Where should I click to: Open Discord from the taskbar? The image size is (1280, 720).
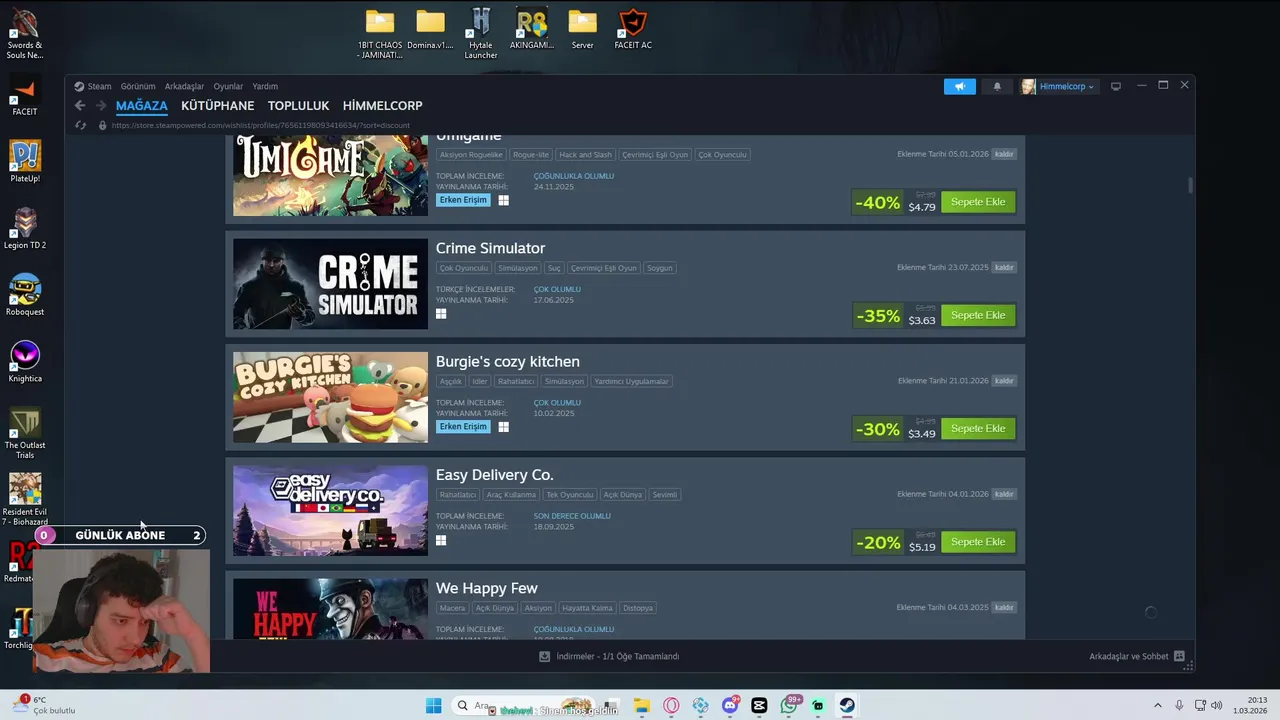[x=731, y=705]
